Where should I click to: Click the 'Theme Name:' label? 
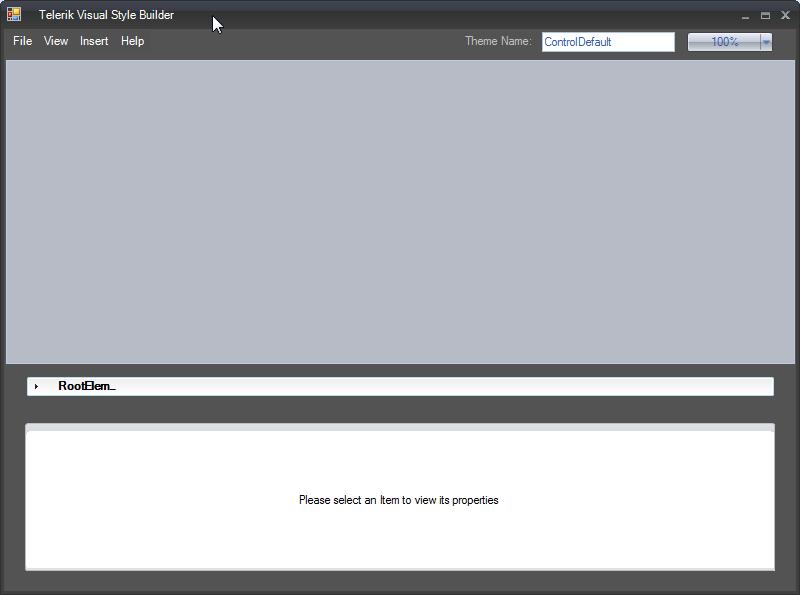pyautogui.click(x=498, y=41)
